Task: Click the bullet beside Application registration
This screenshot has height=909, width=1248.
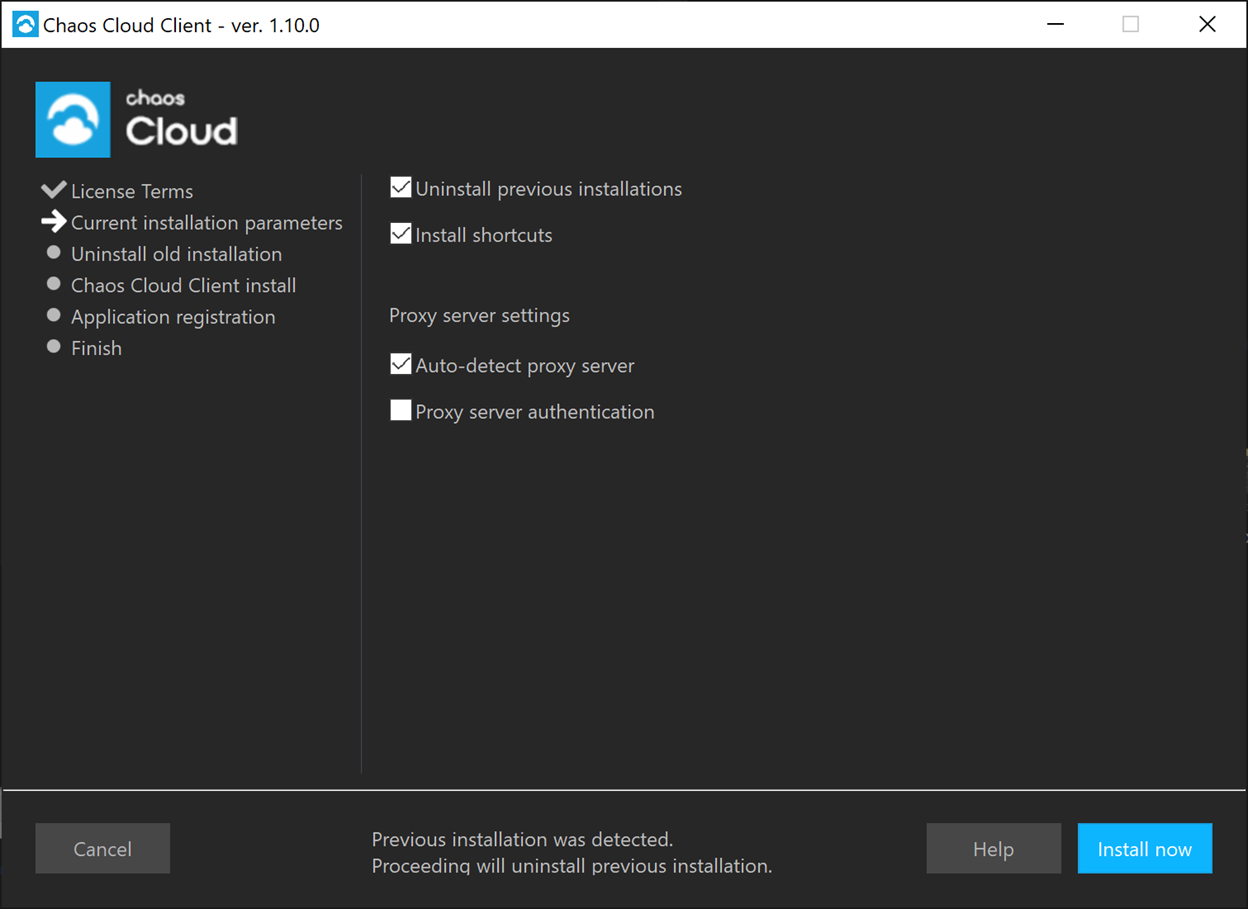Action: click(53, 315)
